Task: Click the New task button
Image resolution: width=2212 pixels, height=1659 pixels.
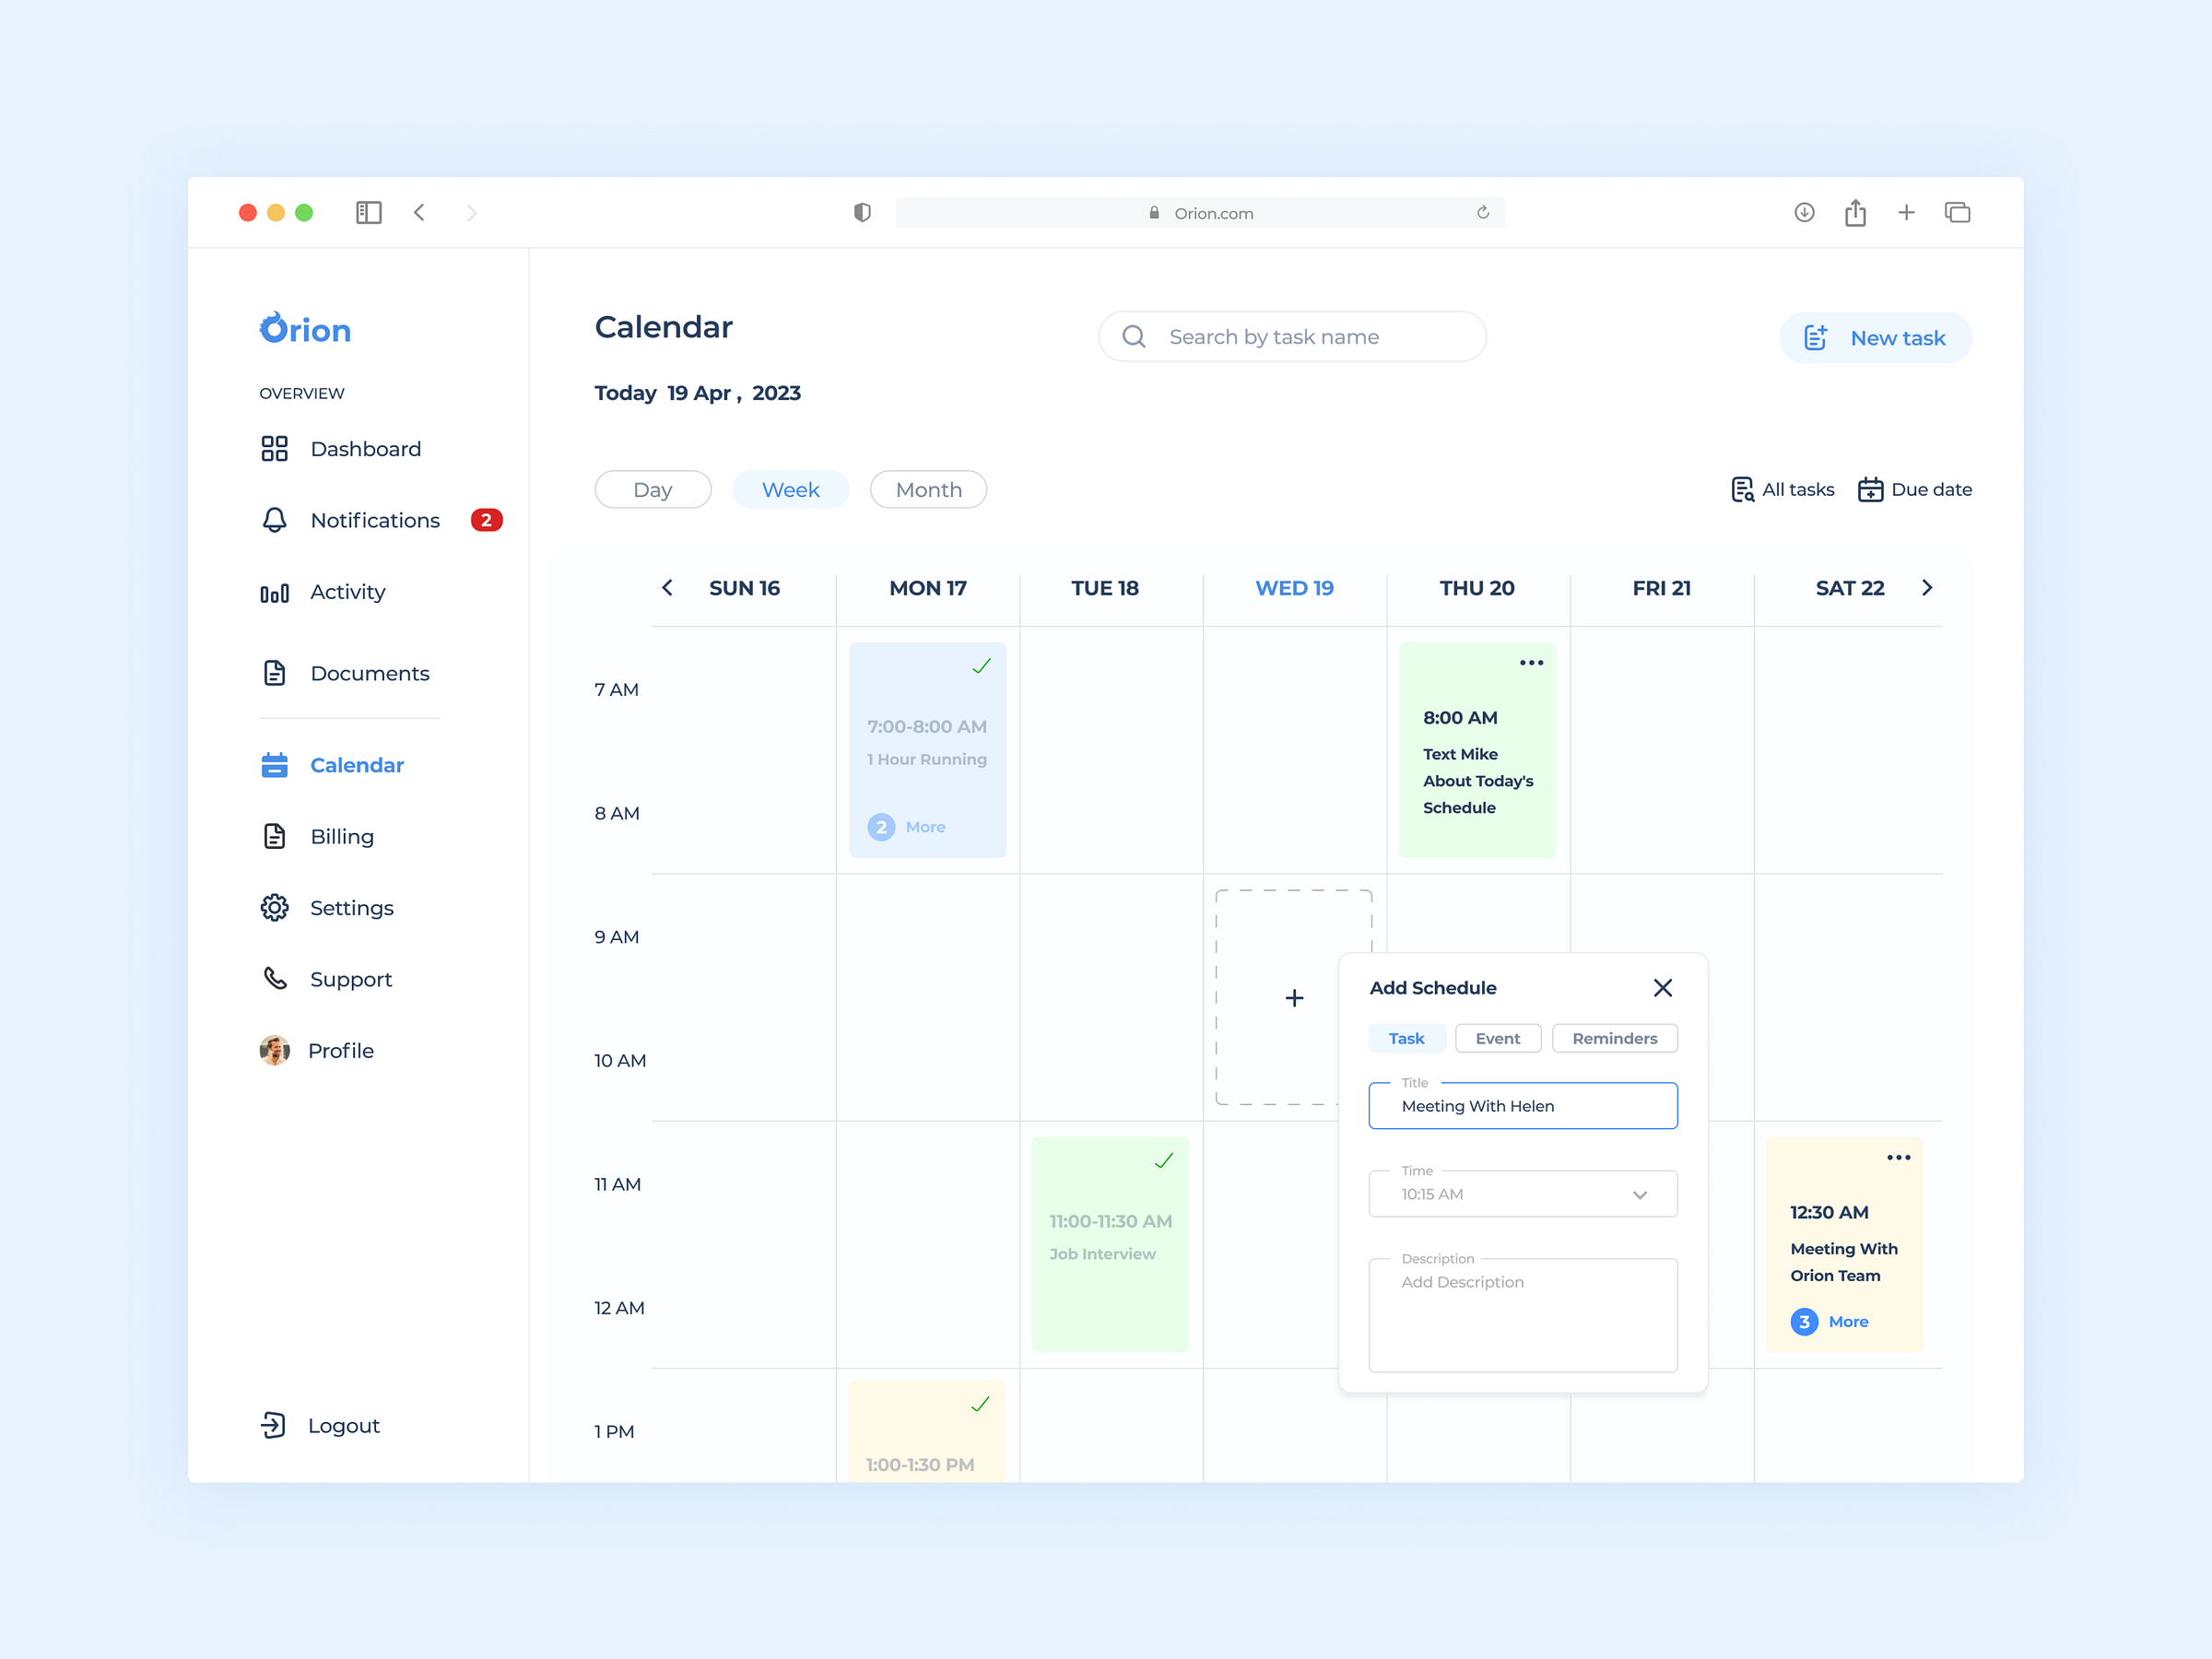Action: [1877, 336]
